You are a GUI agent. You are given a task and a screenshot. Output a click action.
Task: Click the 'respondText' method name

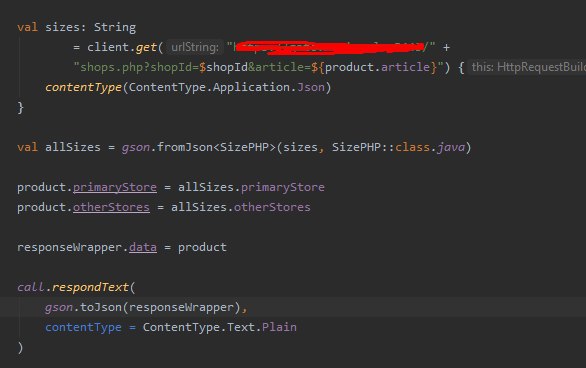click(90, 287)
